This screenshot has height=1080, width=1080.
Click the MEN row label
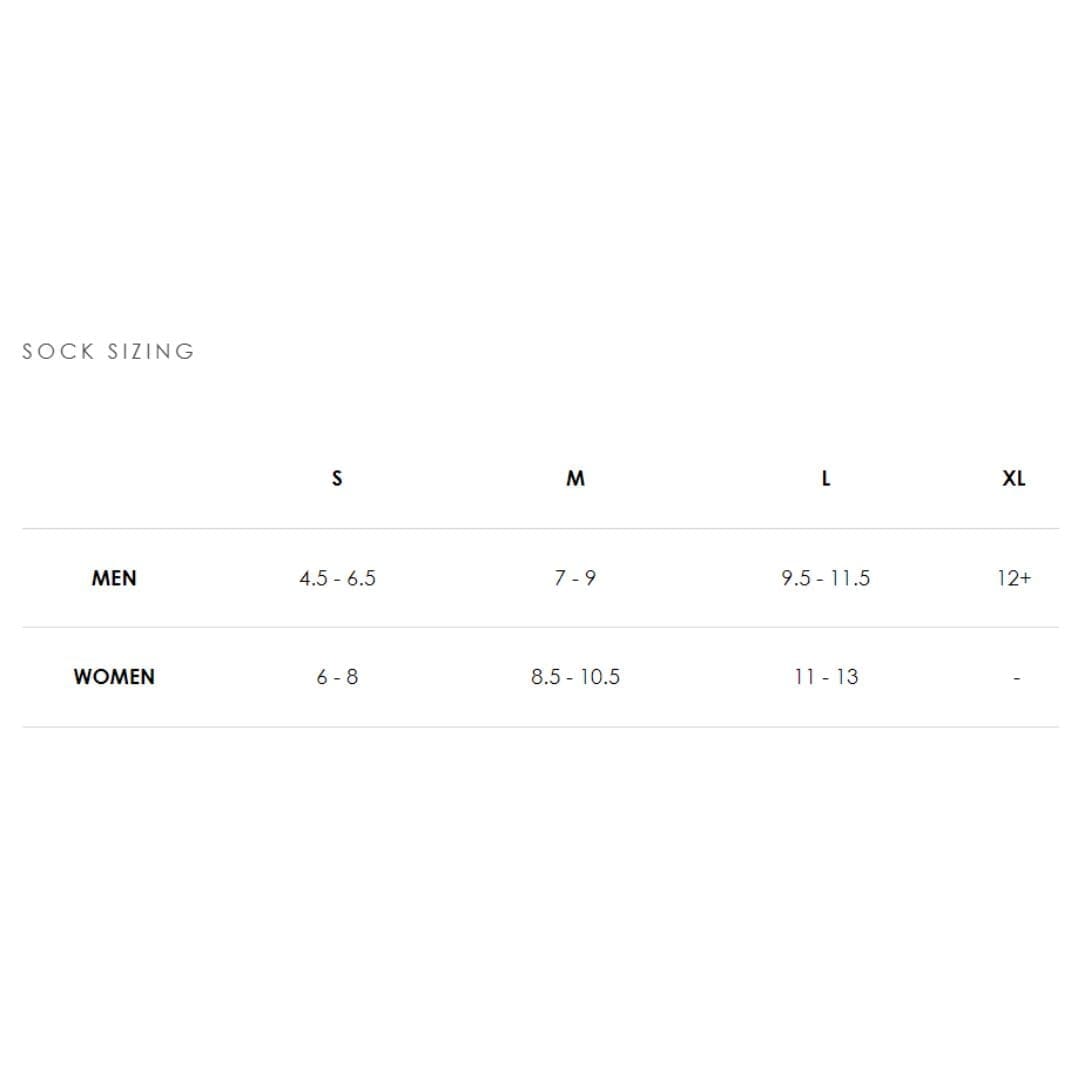[114, 578]
